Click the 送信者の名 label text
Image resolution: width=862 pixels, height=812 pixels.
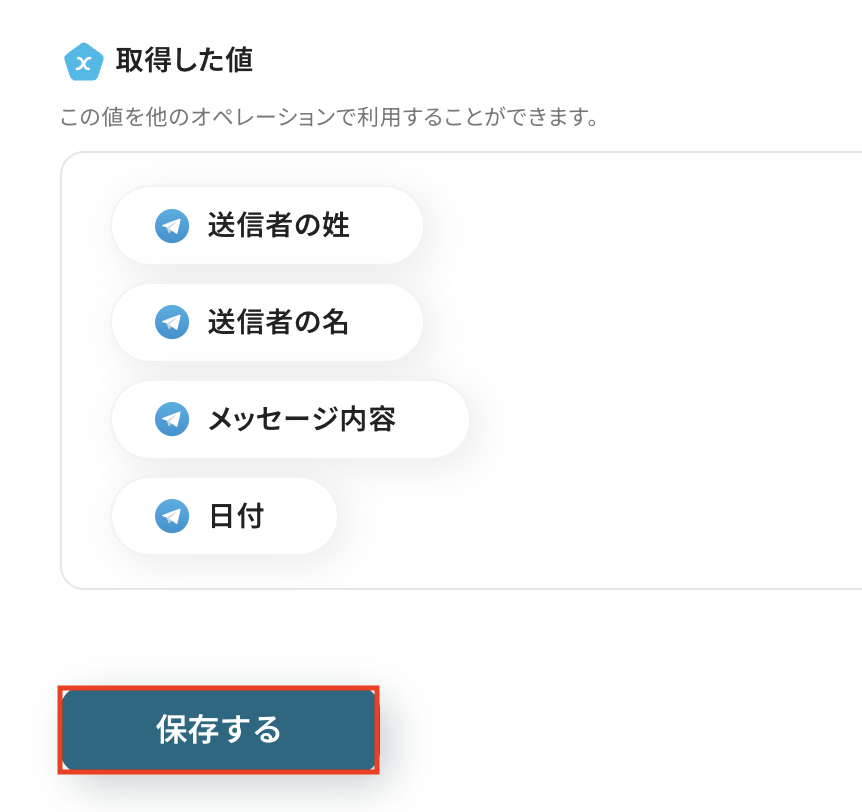pos(279,322)
